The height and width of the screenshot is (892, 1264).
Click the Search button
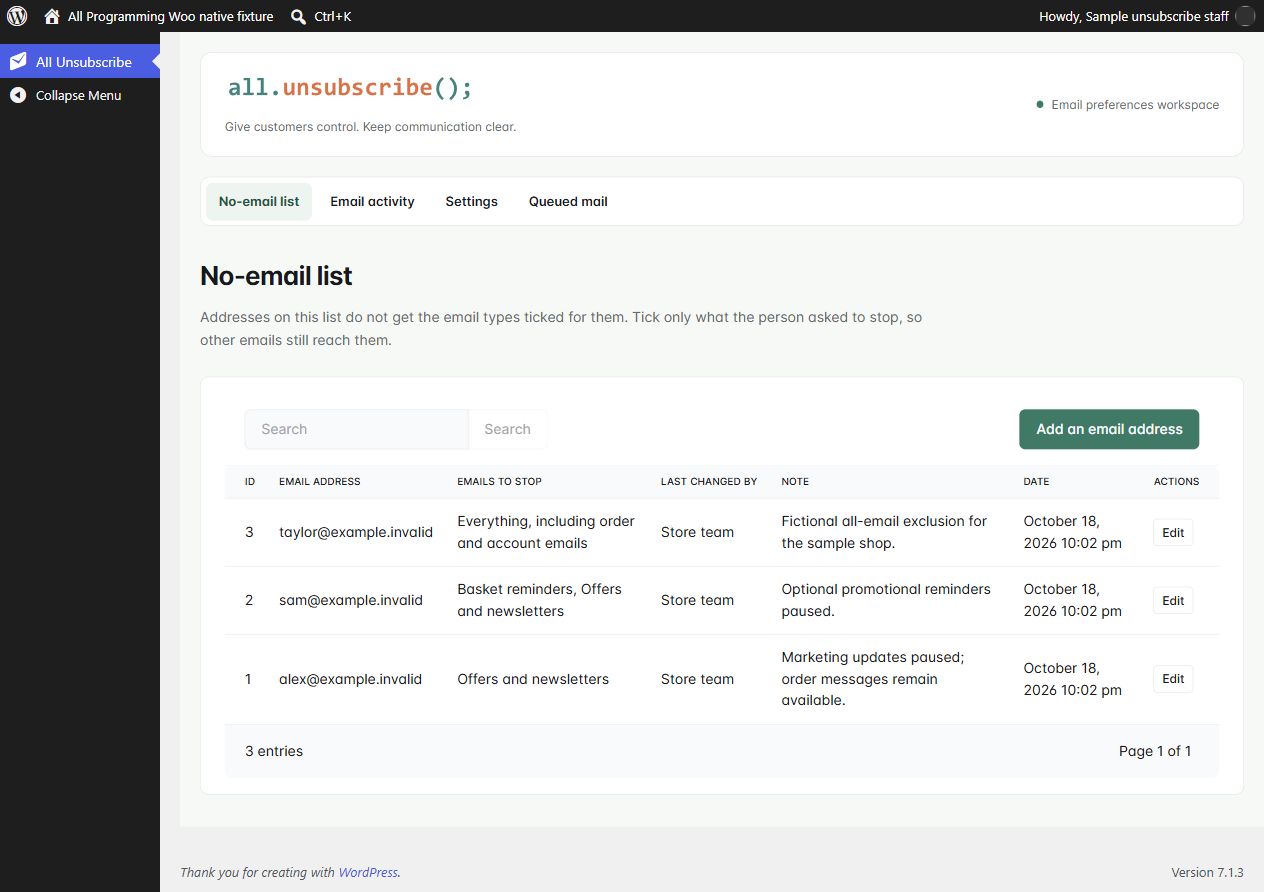pyautogui.click(x=507, y=429)
